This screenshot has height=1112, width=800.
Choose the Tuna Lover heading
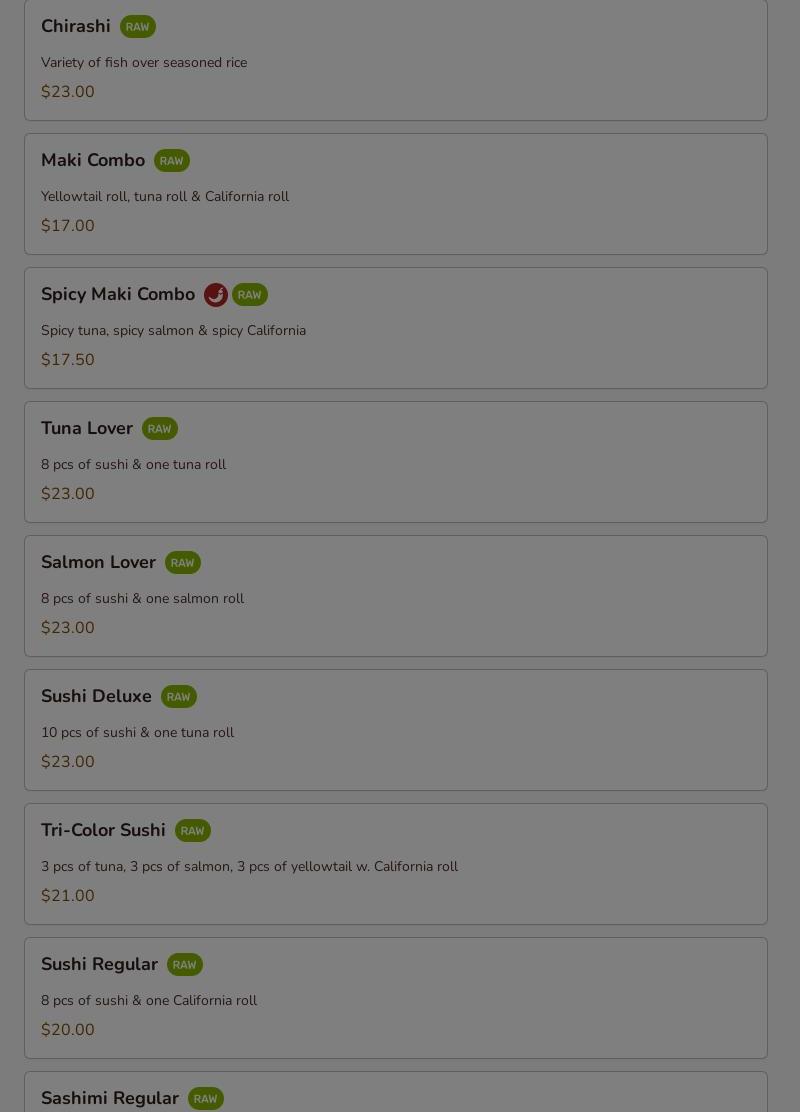[87, 428]
